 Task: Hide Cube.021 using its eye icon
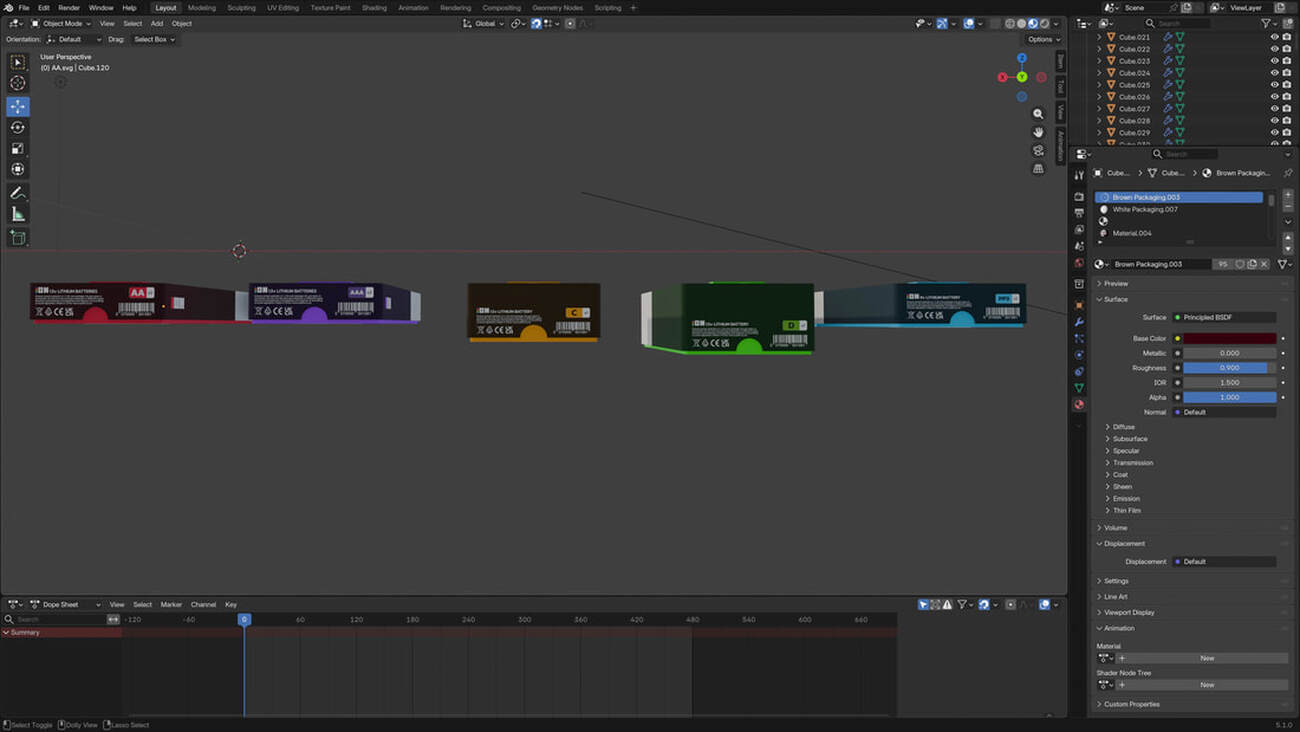click(1274, 37)
